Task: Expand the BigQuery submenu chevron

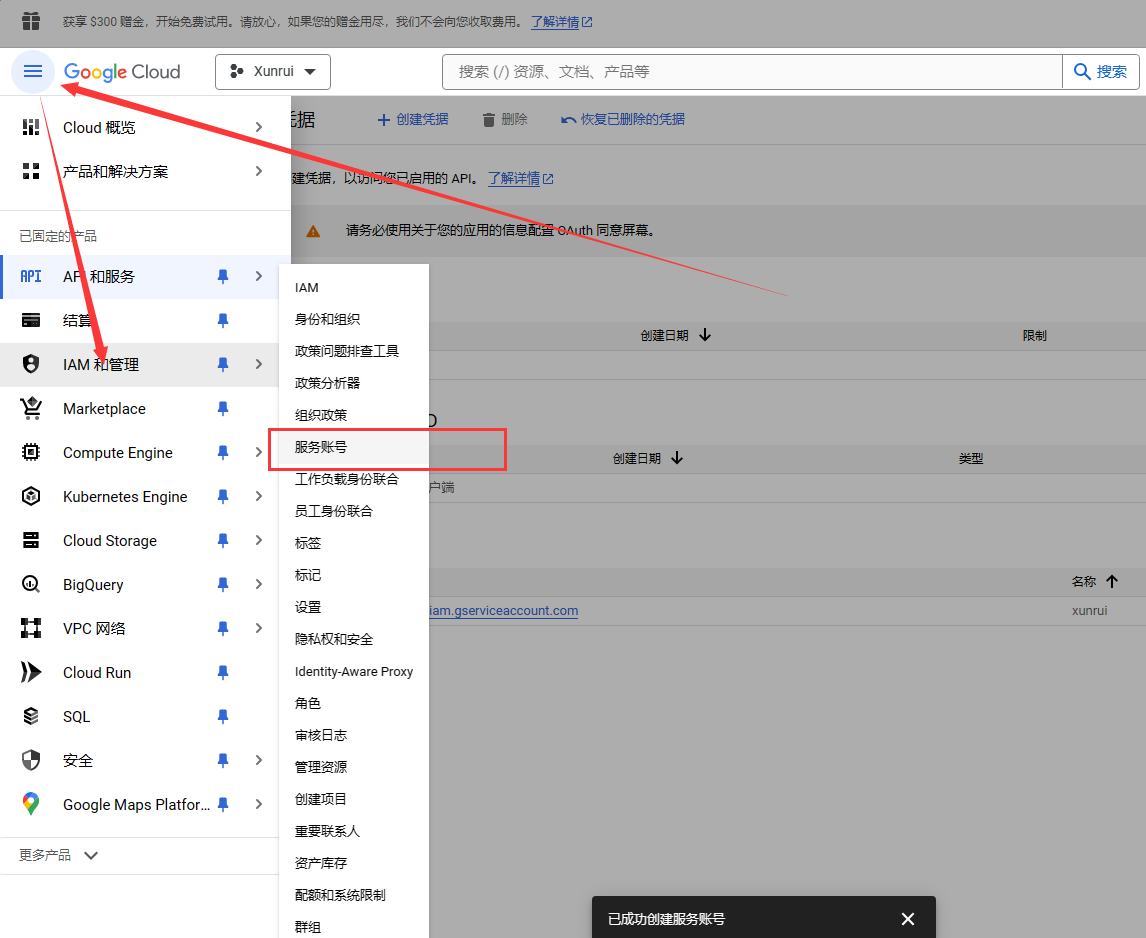Action: 259,584
